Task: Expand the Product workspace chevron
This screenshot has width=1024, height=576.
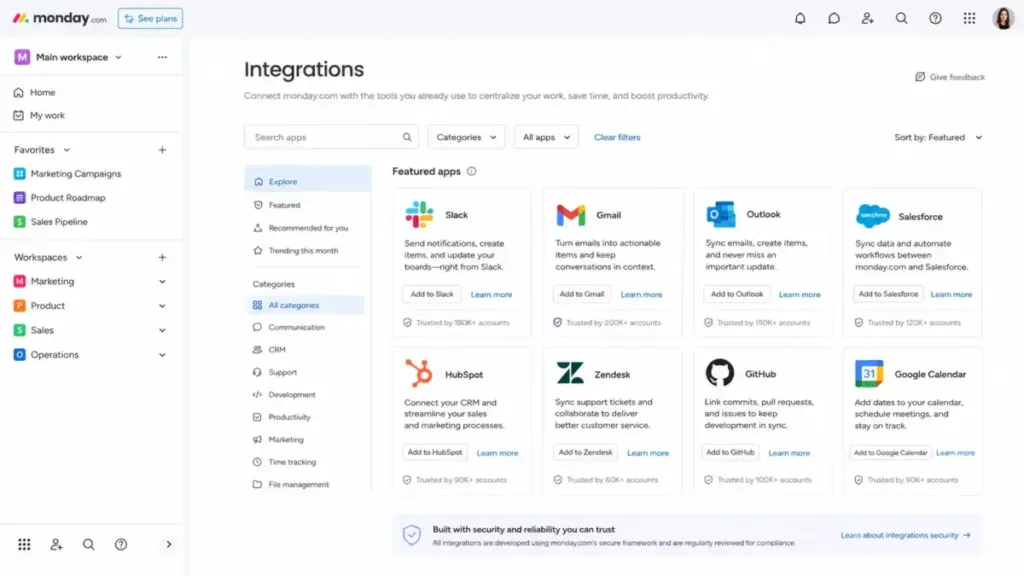Action: [x=162, y=306]
